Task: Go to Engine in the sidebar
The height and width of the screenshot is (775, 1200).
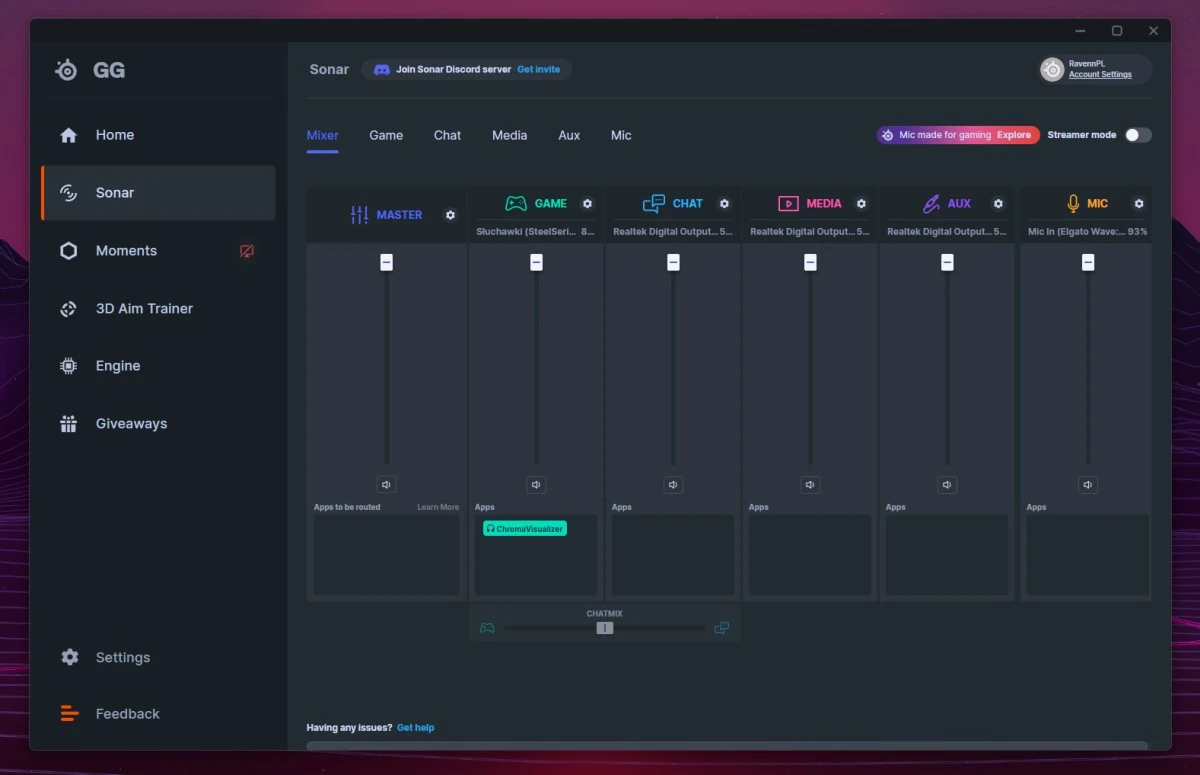Action: pyautogui.click(x=117, y=366)
